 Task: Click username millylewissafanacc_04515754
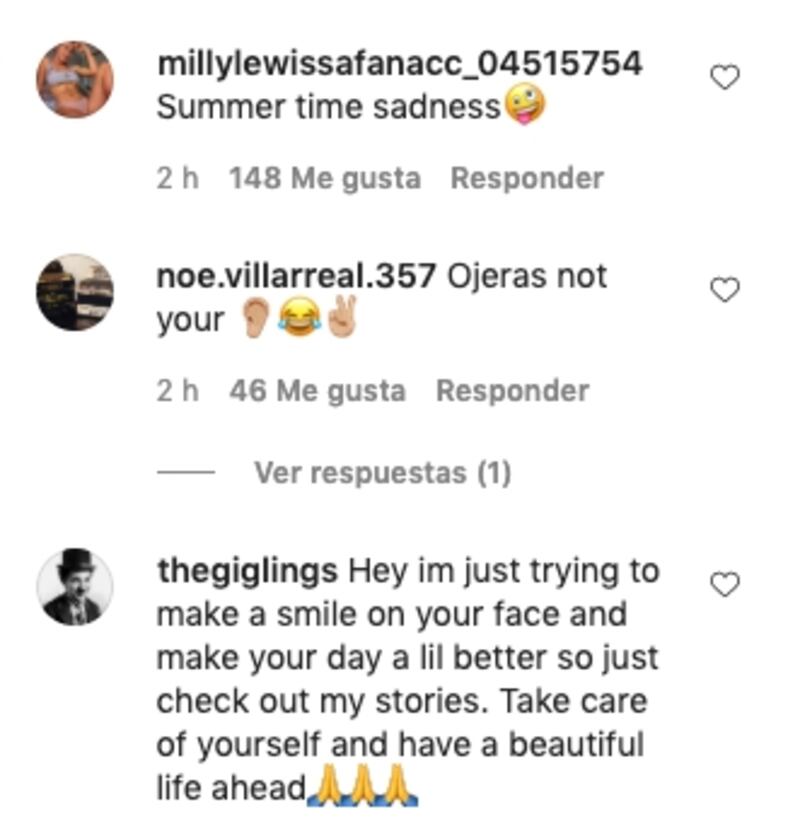(x=399, y=64)
